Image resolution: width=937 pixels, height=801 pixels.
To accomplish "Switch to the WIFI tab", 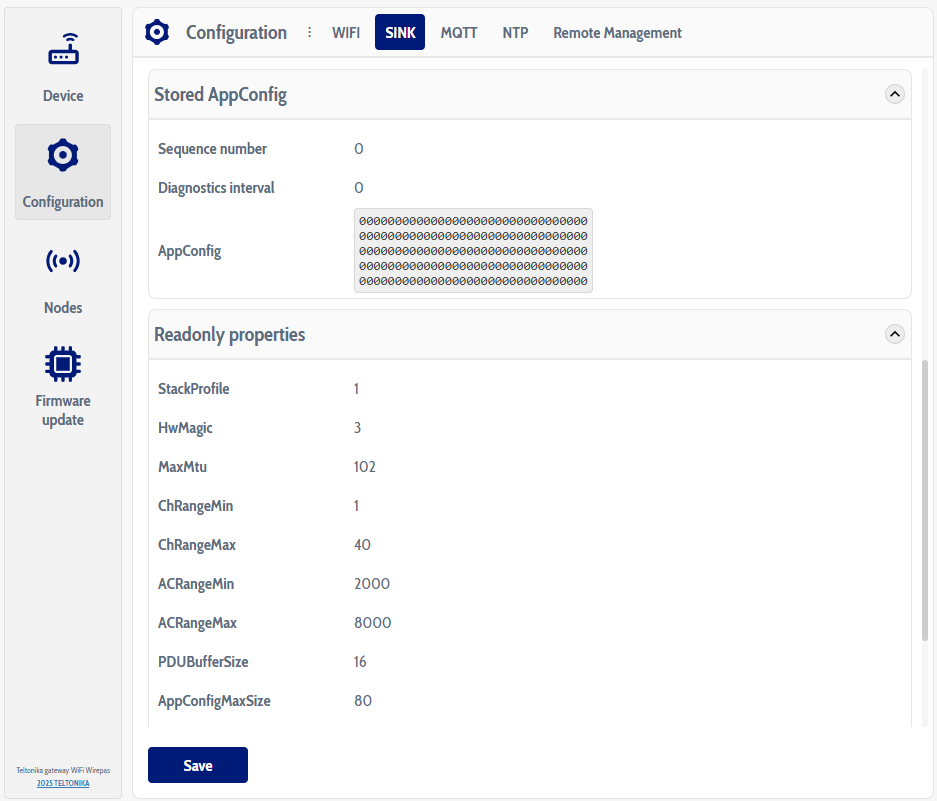I will (x=346, y=32).
